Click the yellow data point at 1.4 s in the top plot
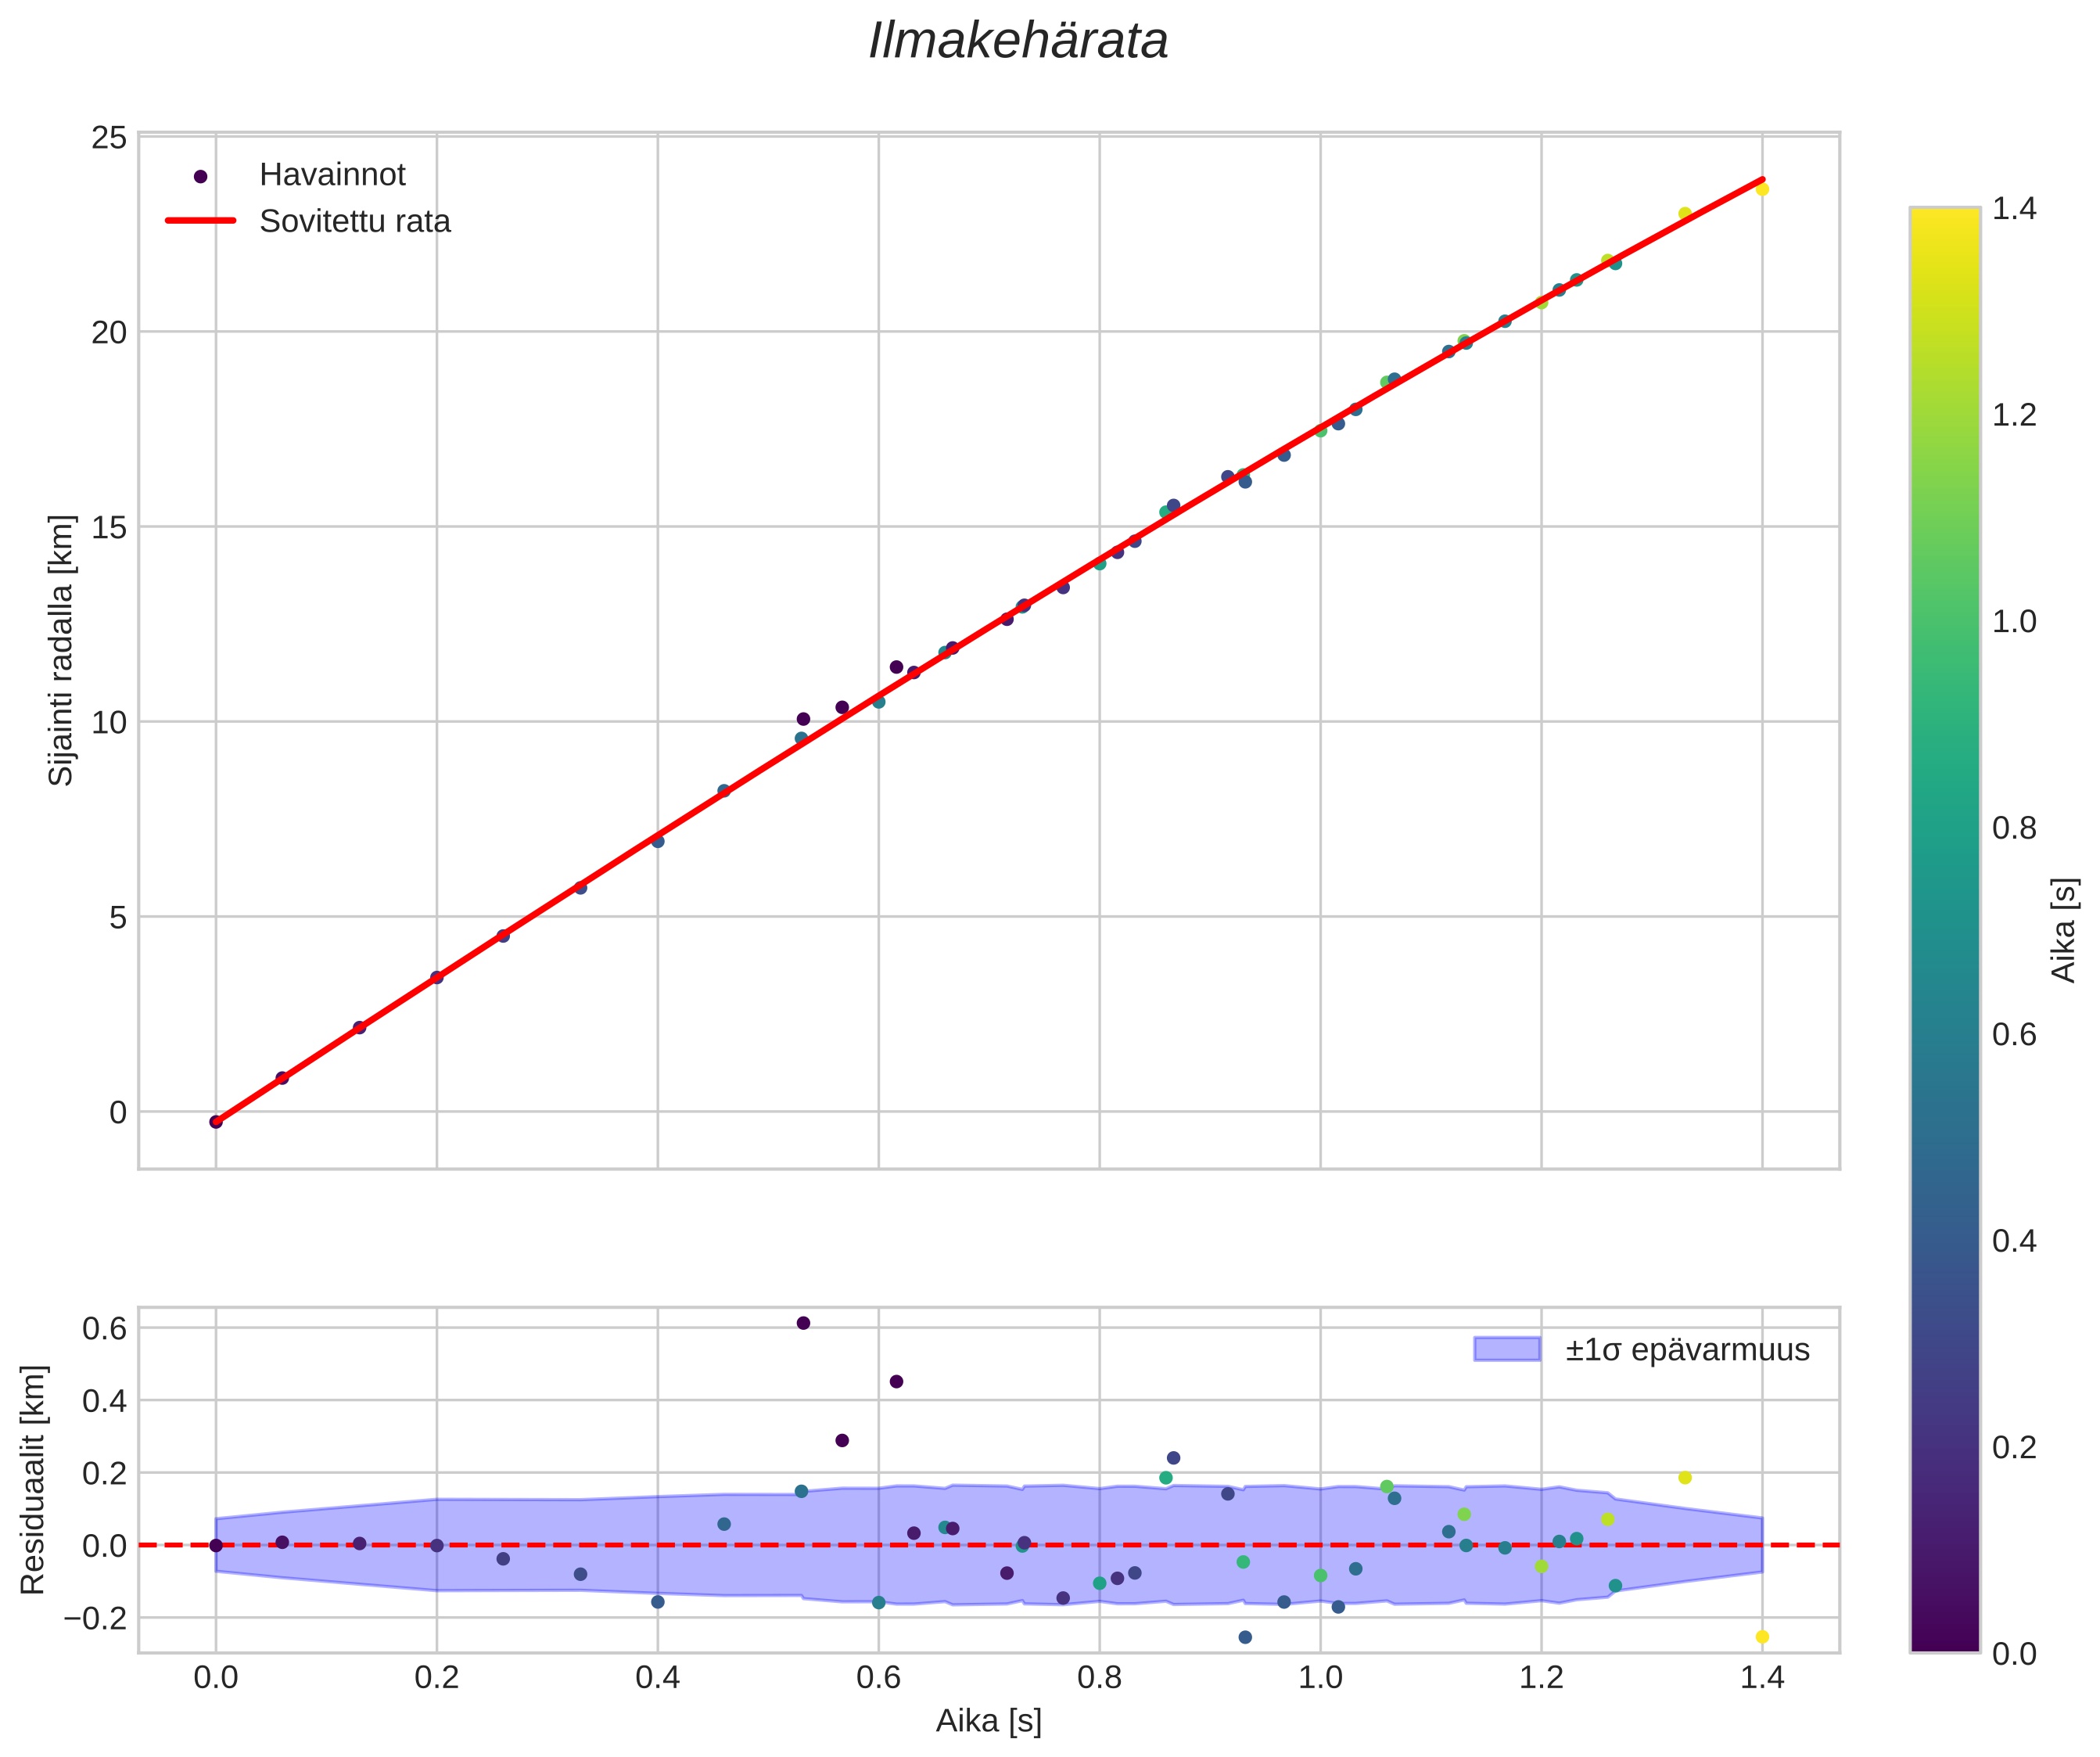 (1762, 189)
